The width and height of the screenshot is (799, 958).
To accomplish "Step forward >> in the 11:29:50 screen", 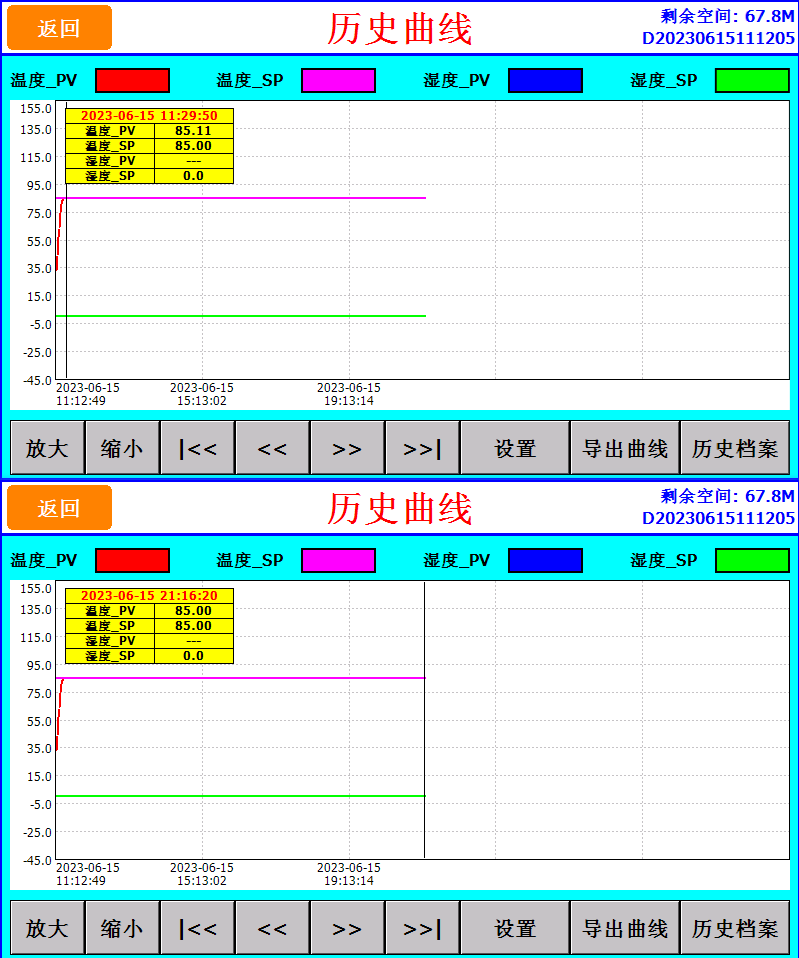I will pyautogui.click(x=347, y=448).
